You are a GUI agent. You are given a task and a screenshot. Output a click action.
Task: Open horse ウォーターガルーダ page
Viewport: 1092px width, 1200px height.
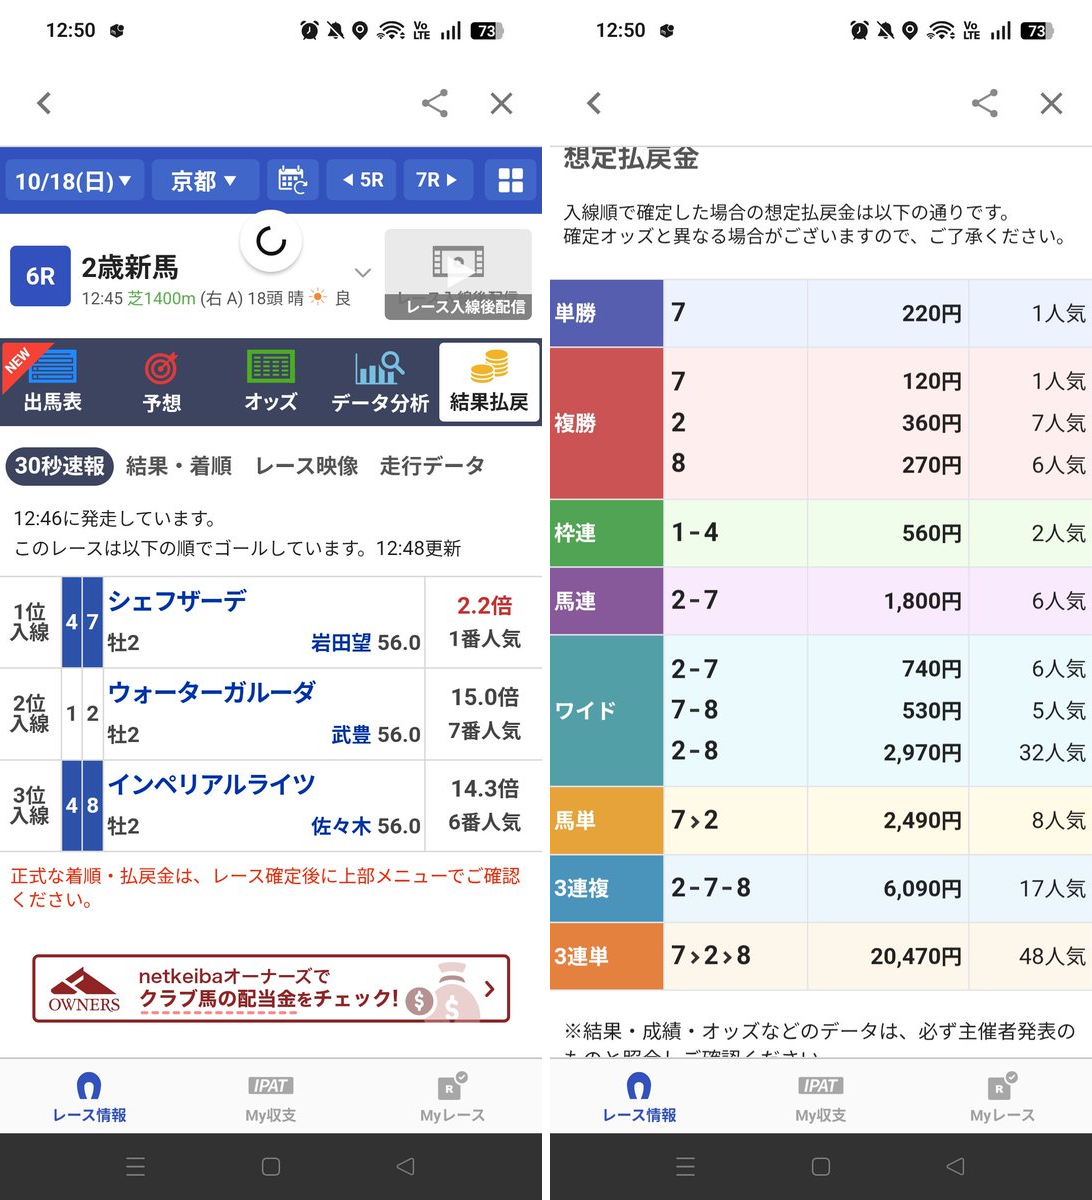tap(212, 692)
